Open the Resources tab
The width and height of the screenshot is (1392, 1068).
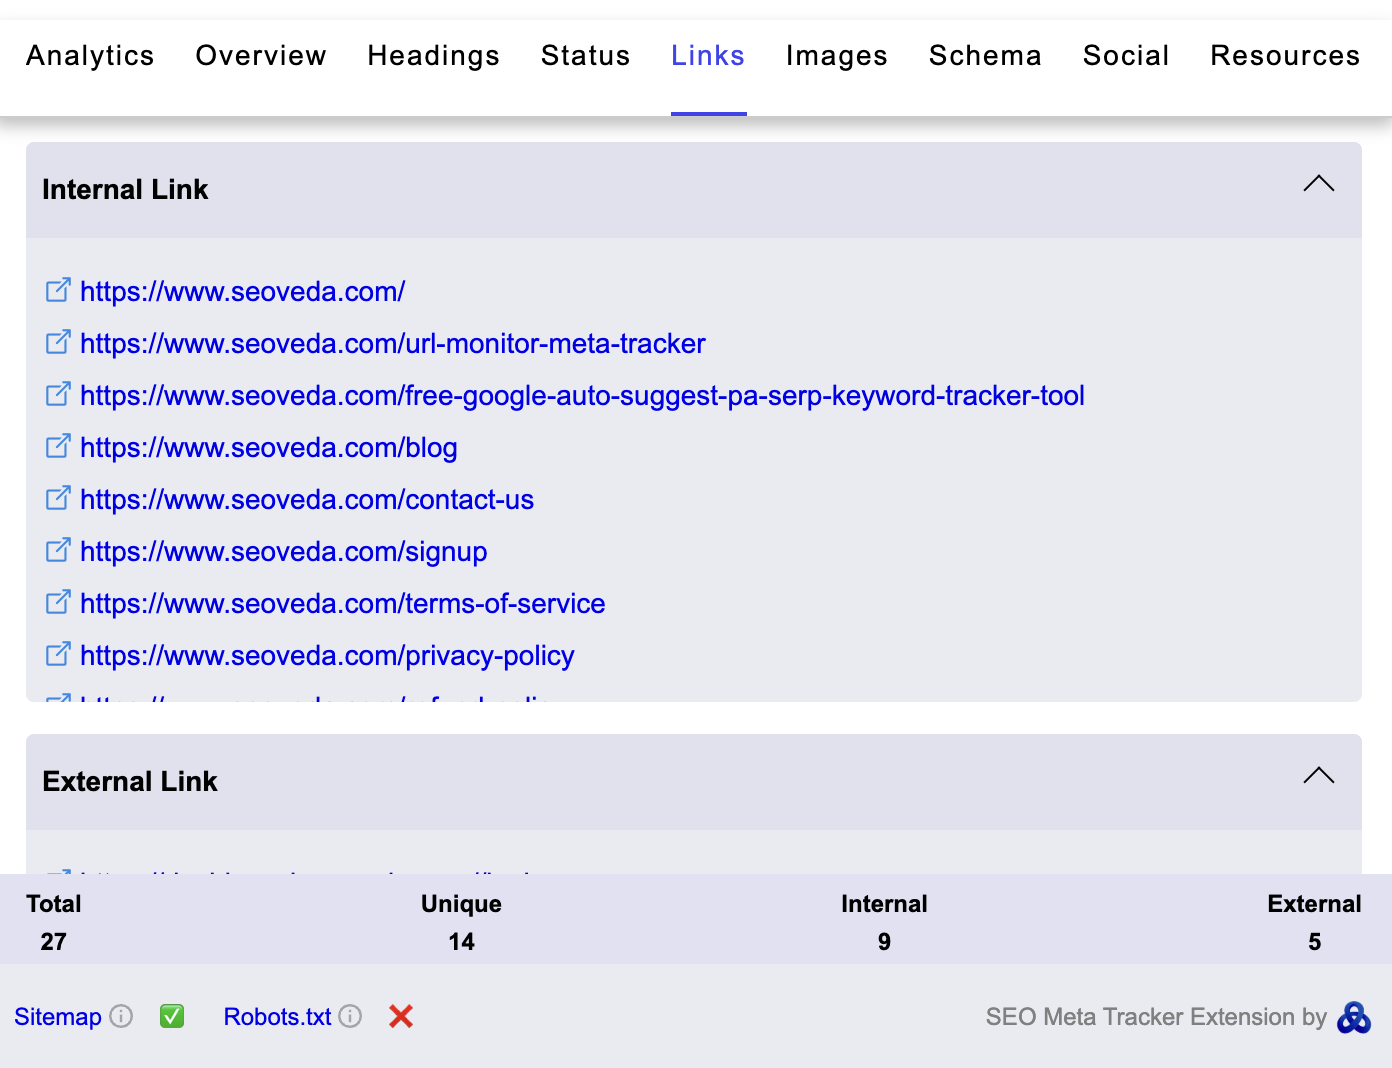[1285, 56]
